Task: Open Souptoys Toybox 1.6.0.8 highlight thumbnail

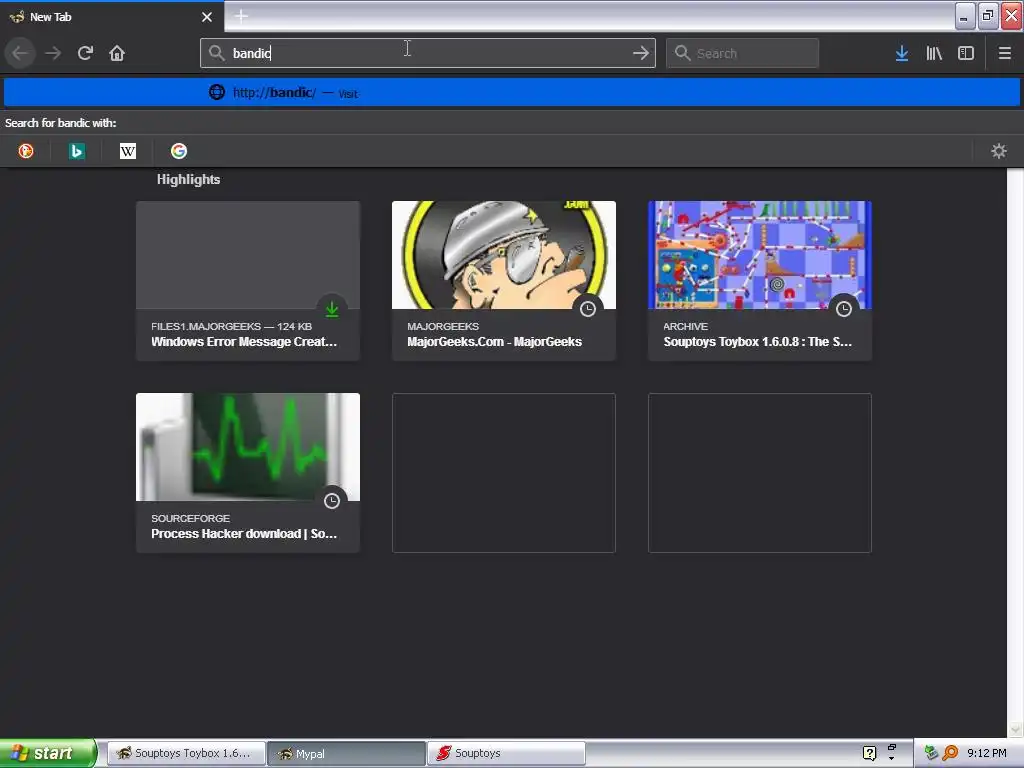Action: (x=760, y=255)
